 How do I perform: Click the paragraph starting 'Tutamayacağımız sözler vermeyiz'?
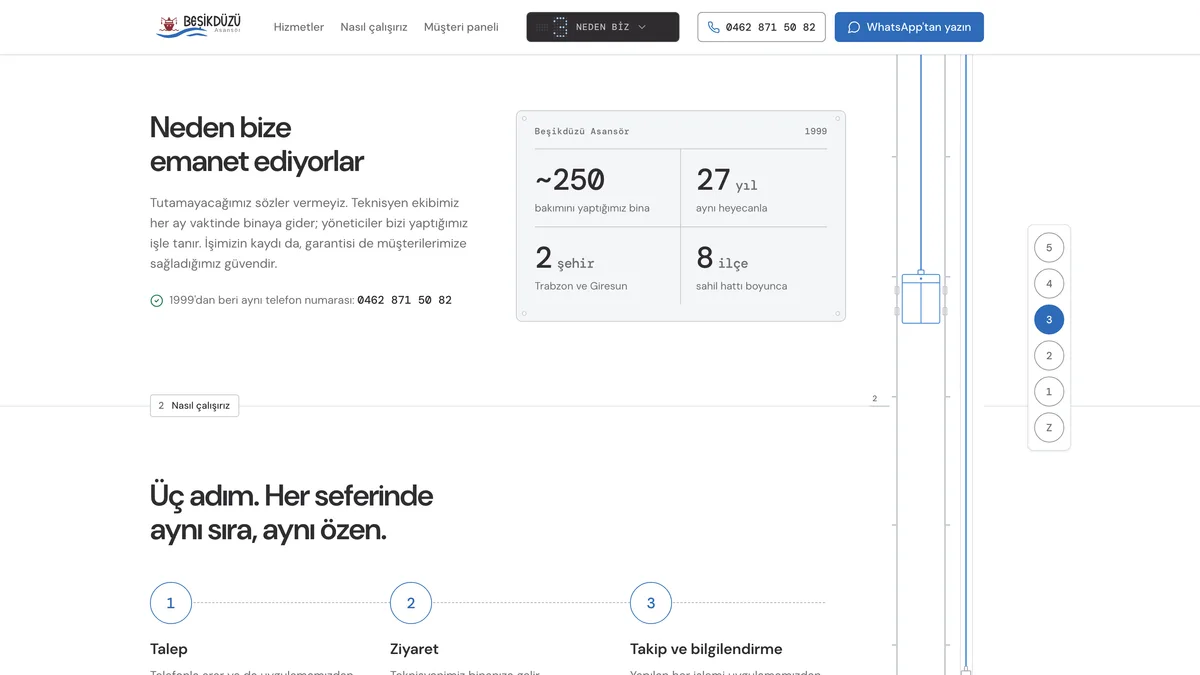point(309,233)
